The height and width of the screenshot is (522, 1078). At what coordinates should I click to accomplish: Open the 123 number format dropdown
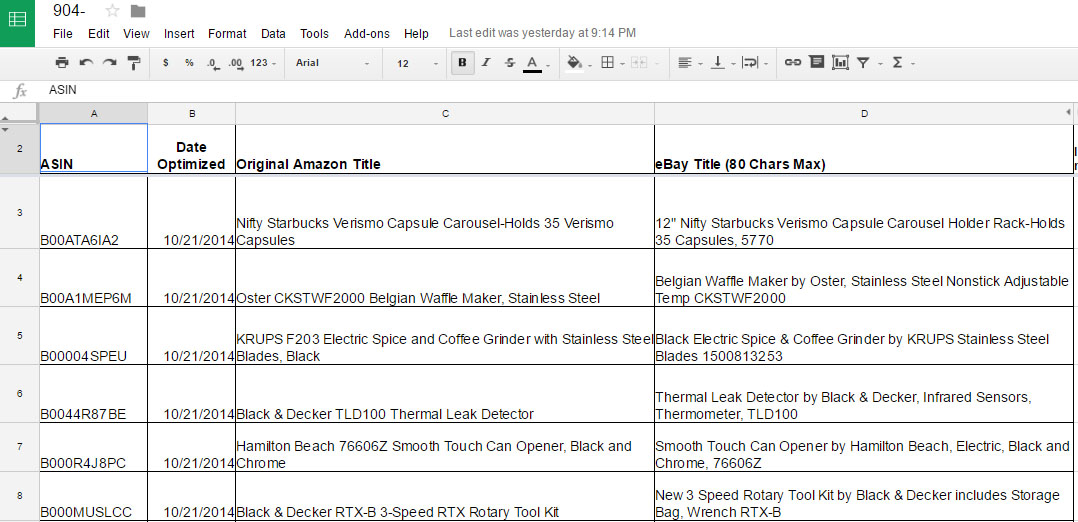264,63
